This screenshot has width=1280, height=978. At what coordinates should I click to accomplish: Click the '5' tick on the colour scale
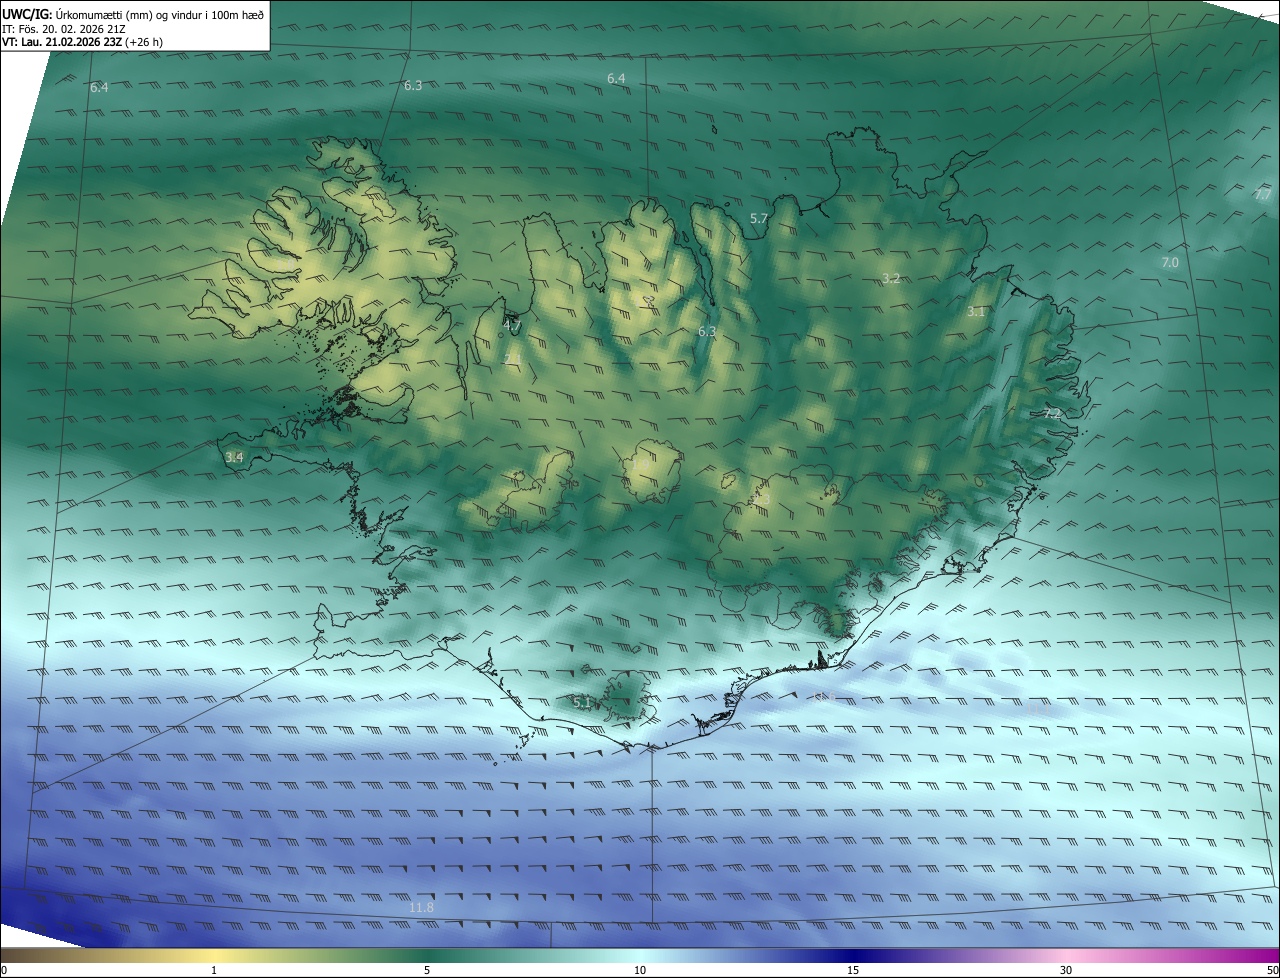[x=427, y=970]
